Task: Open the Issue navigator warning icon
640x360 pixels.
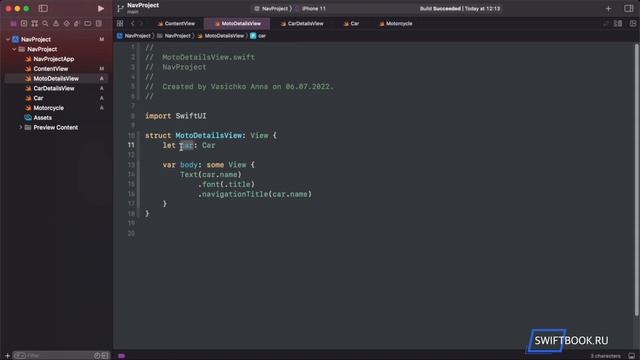Action: (x=56, y=24)
